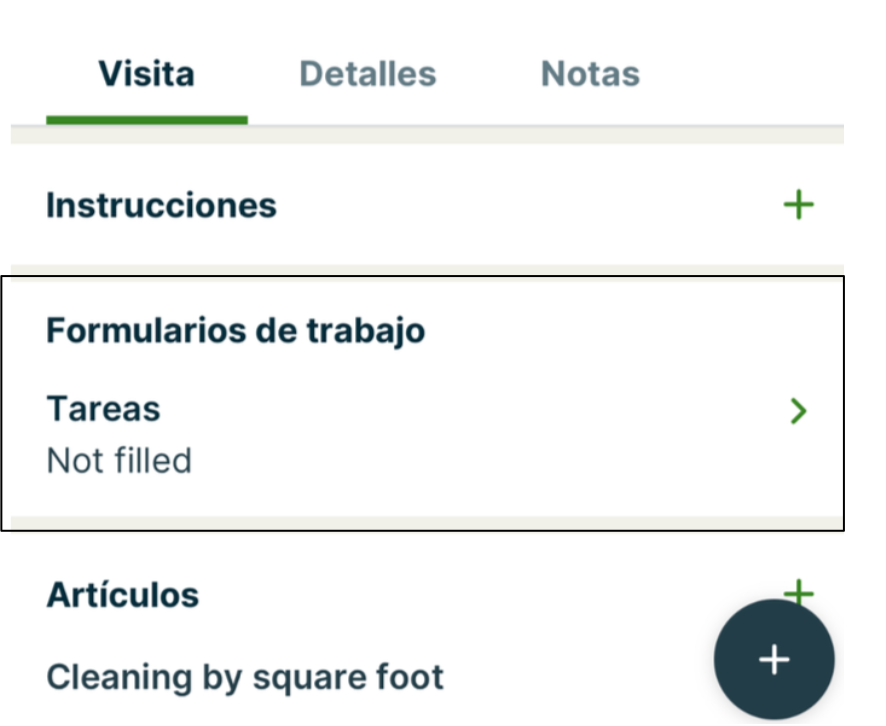The image size is (886, 726).
Task: Open the Detalles tab
Action: point(367,74)
